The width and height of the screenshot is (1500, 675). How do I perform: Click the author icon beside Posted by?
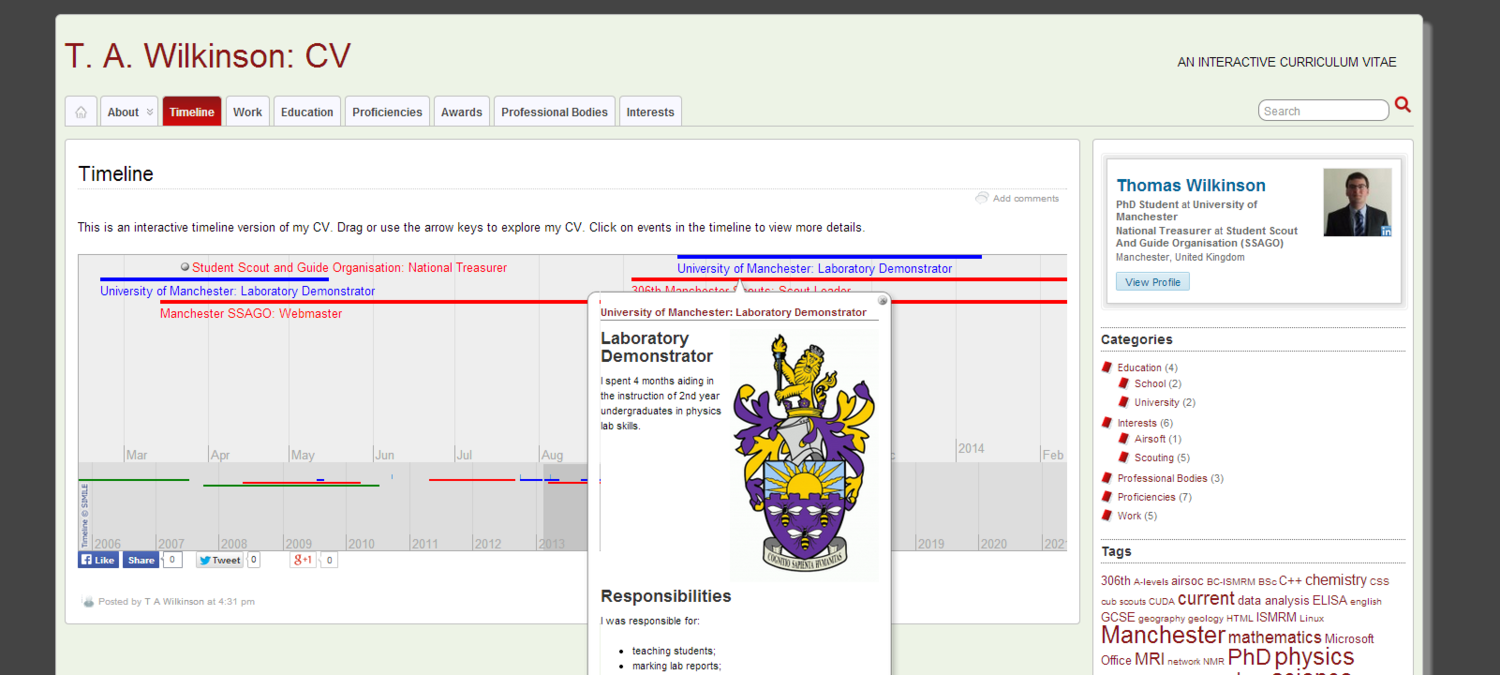click(88, 602)
